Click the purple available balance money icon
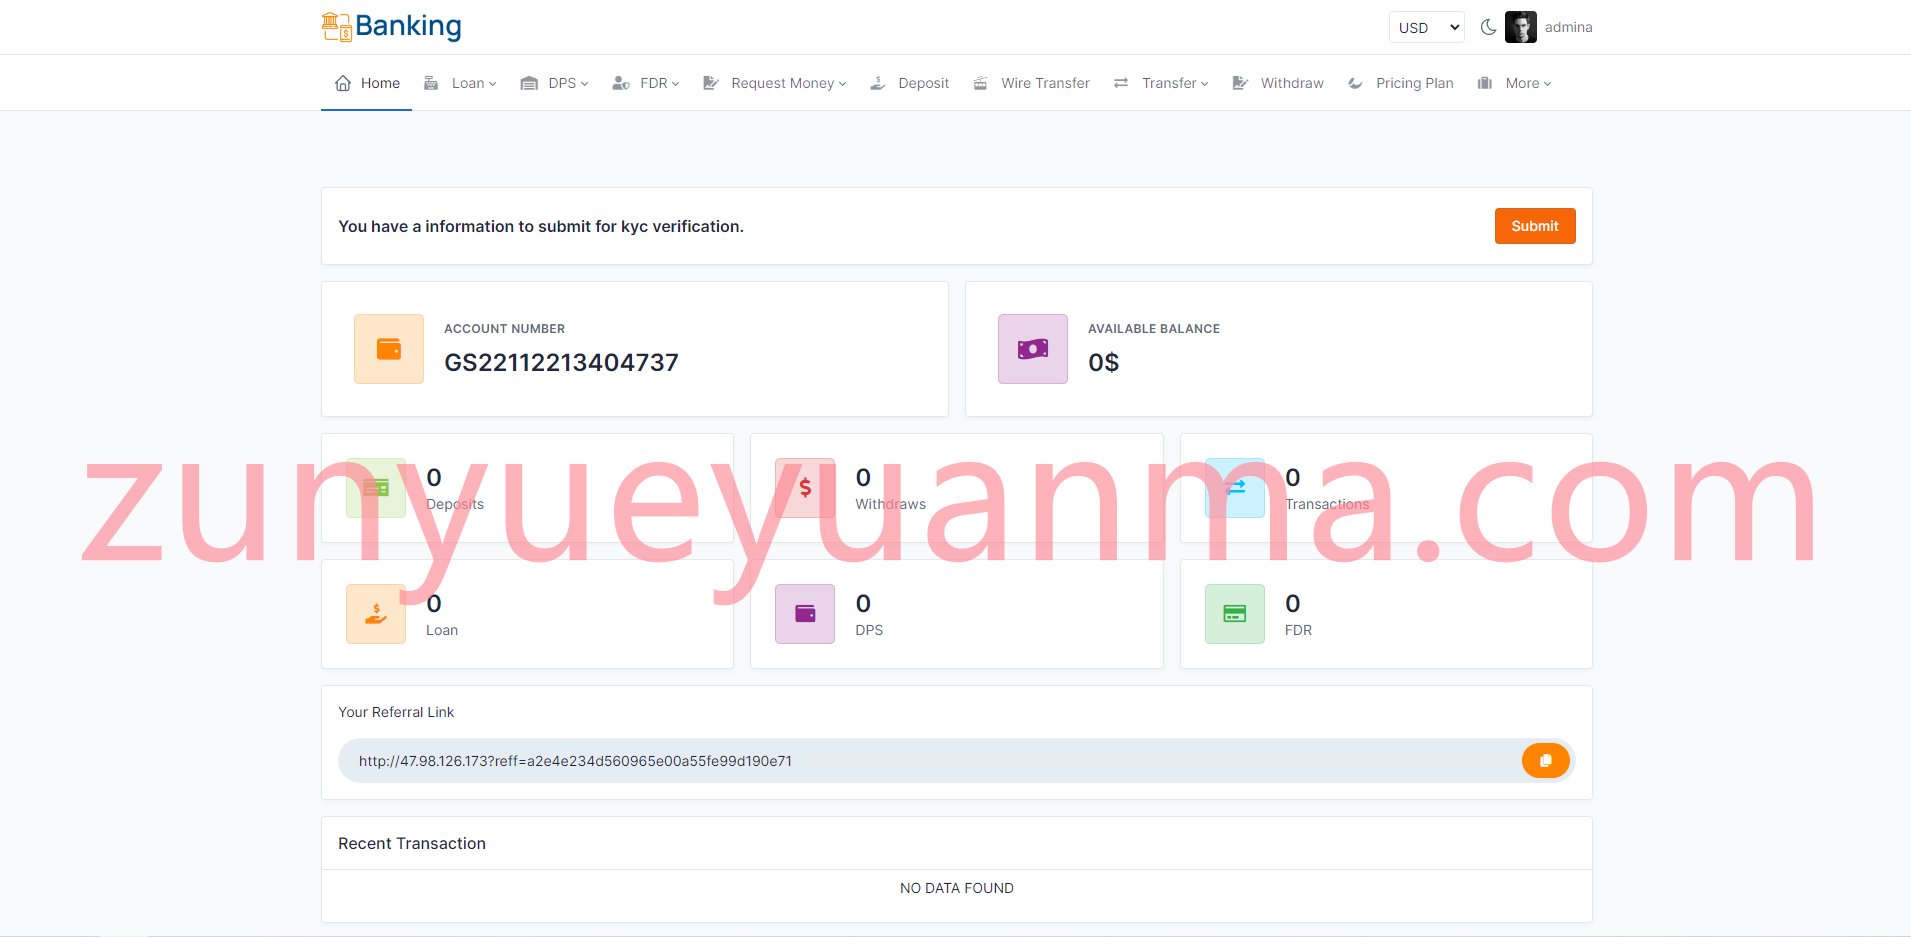 (x=1033, y=349)
